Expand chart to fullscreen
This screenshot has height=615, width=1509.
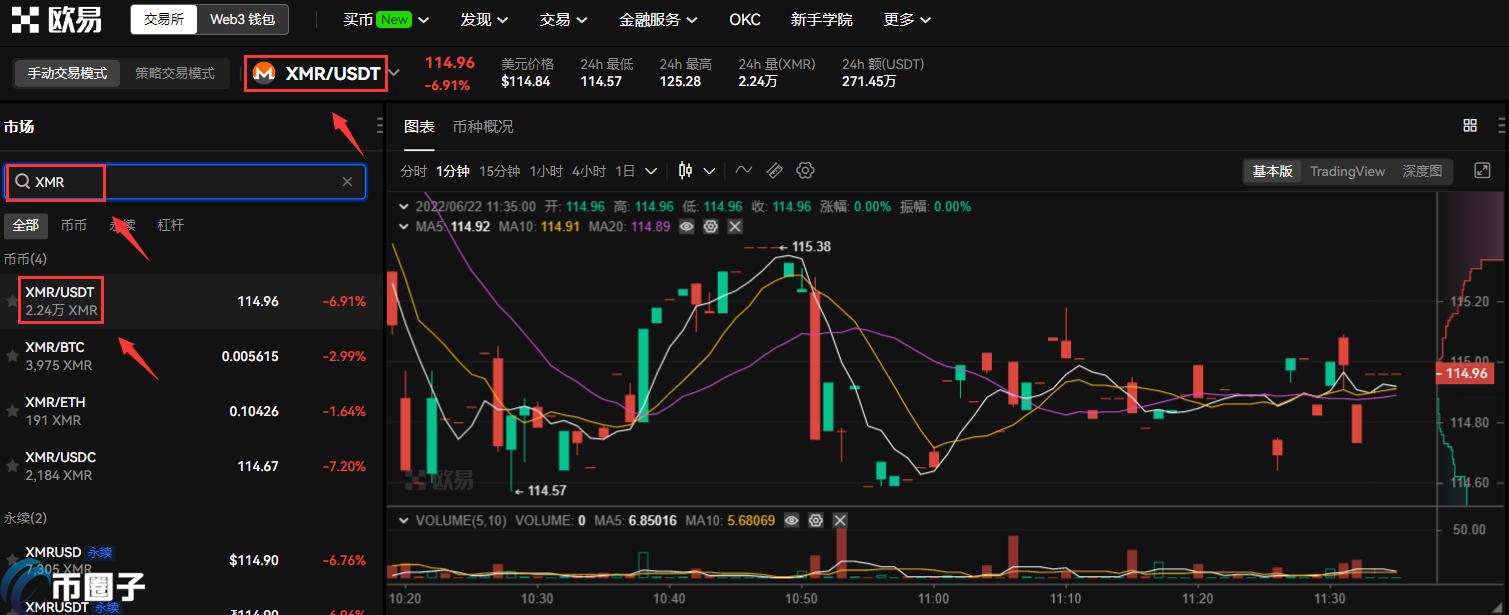click(1482, 171)
